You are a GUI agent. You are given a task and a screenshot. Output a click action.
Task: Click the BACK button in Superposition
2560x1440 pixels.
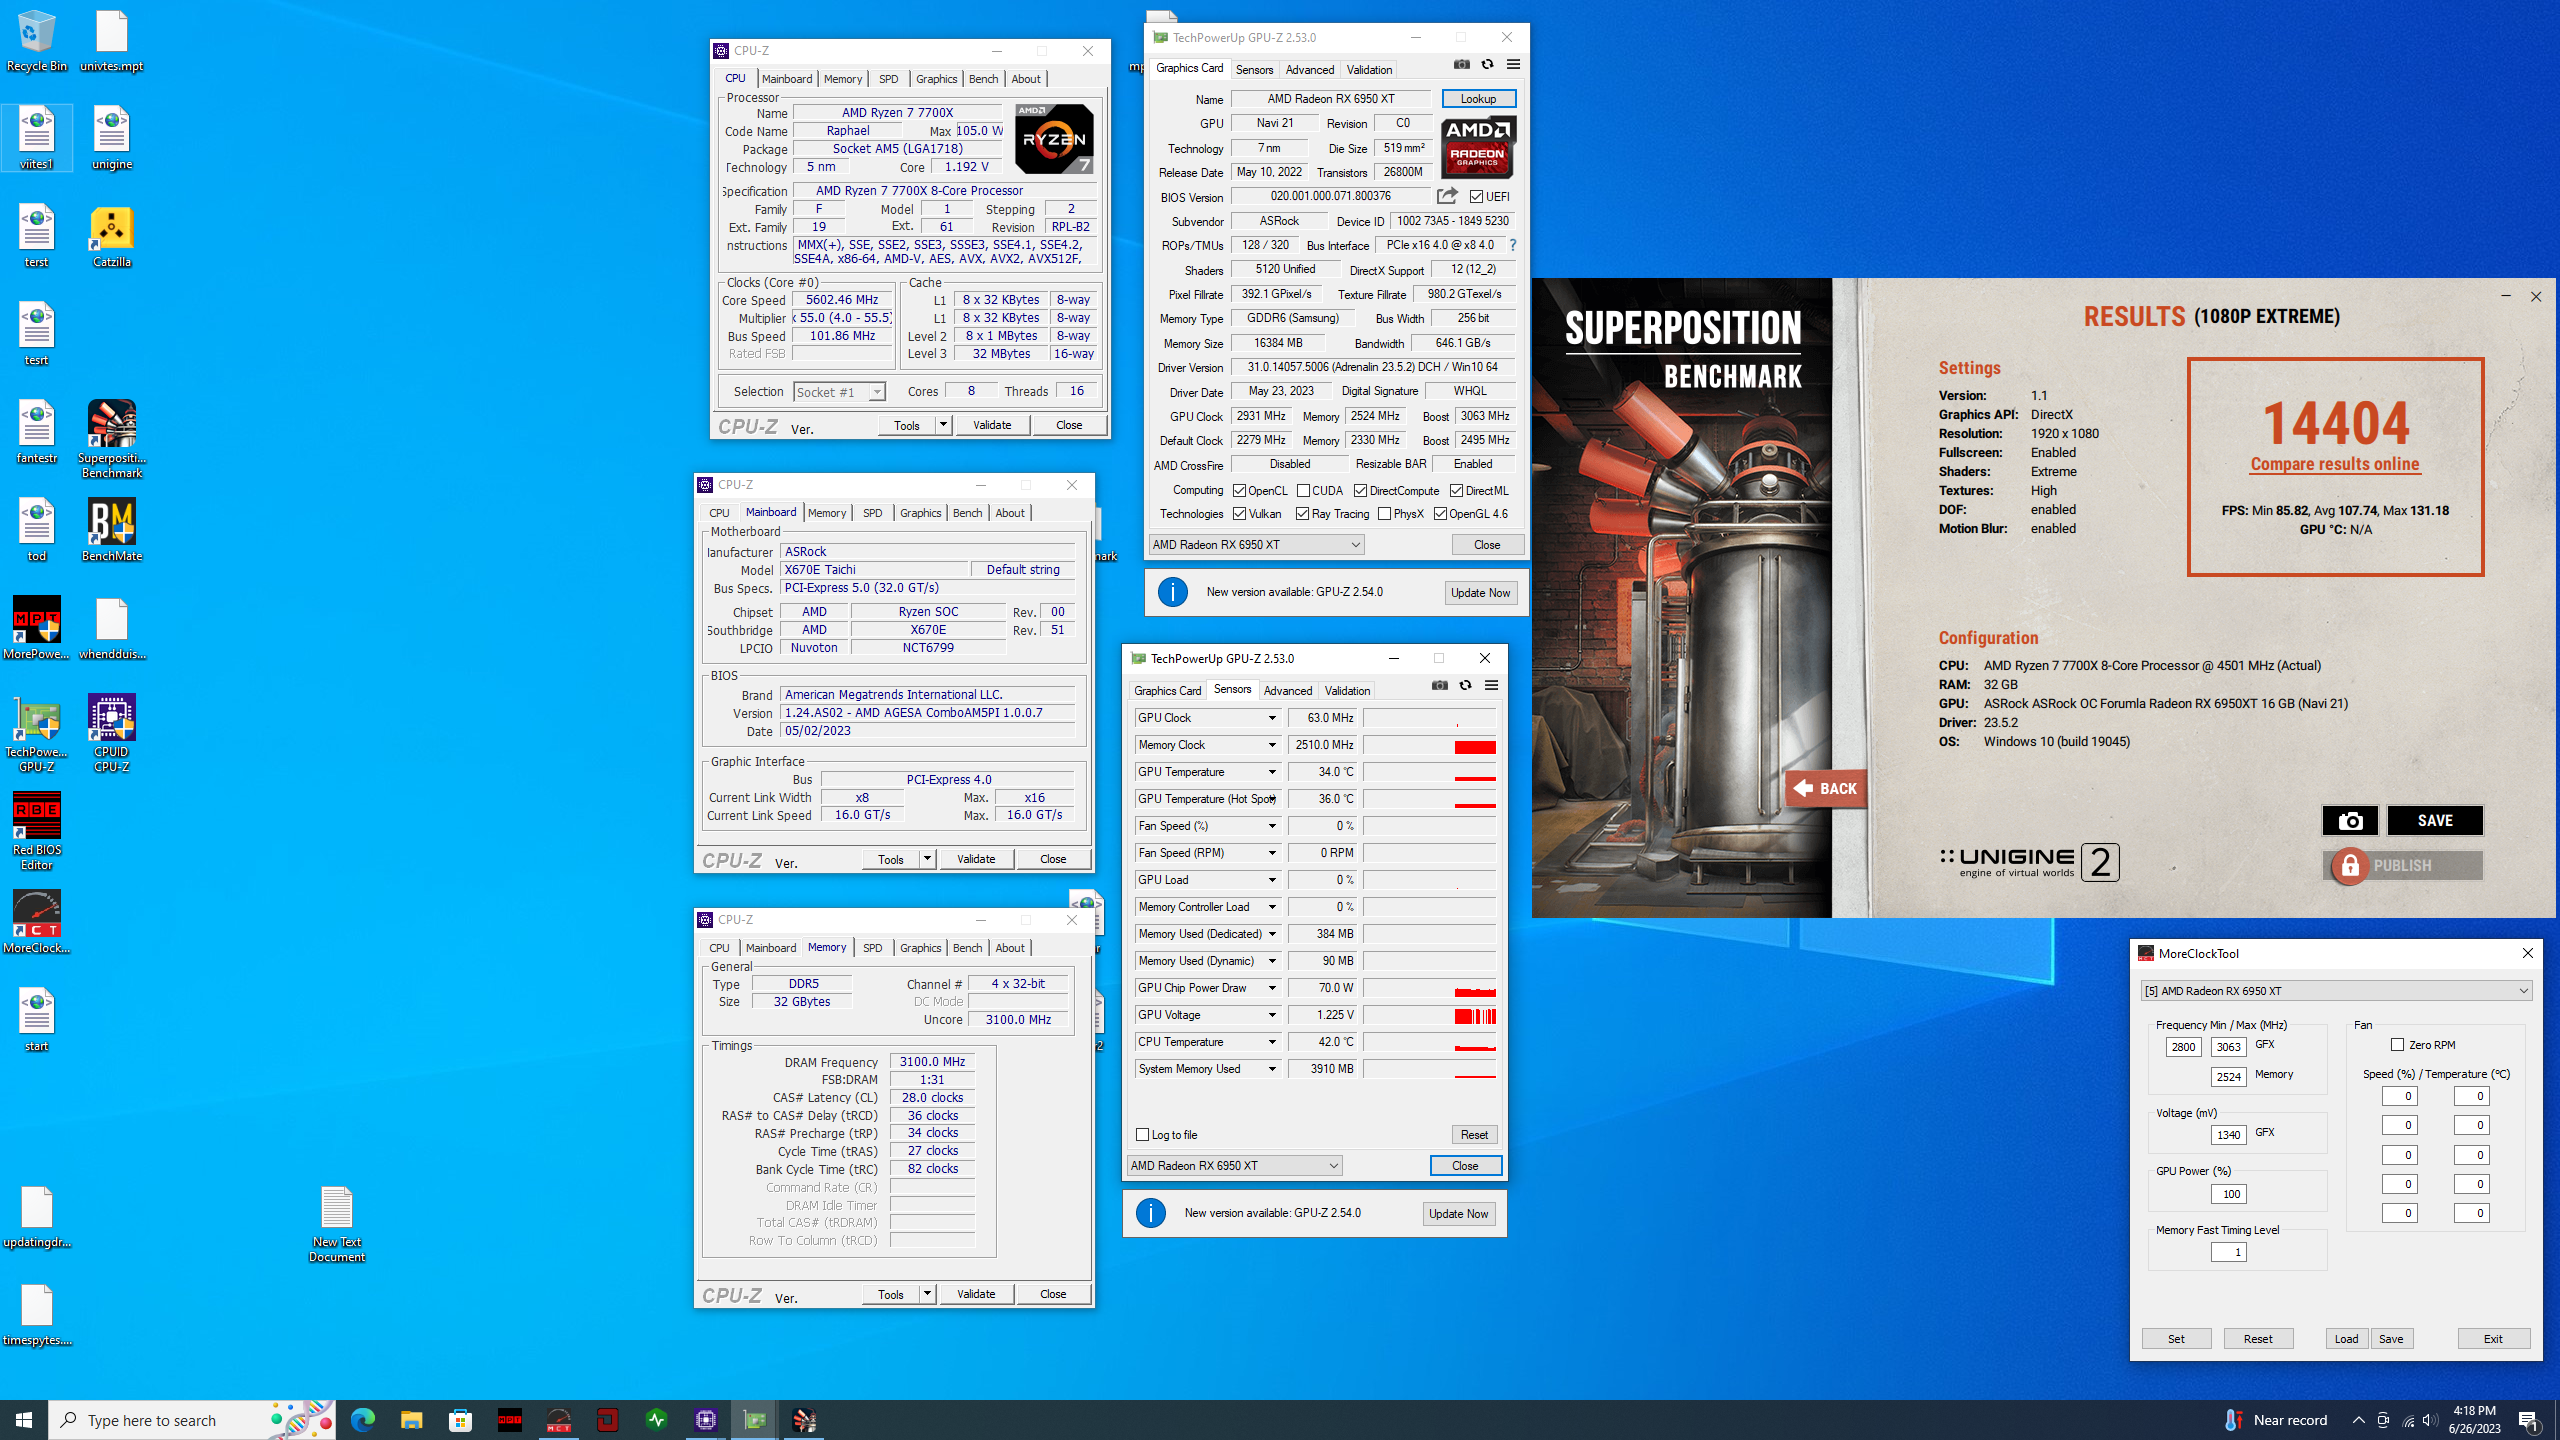[1826, 789]
